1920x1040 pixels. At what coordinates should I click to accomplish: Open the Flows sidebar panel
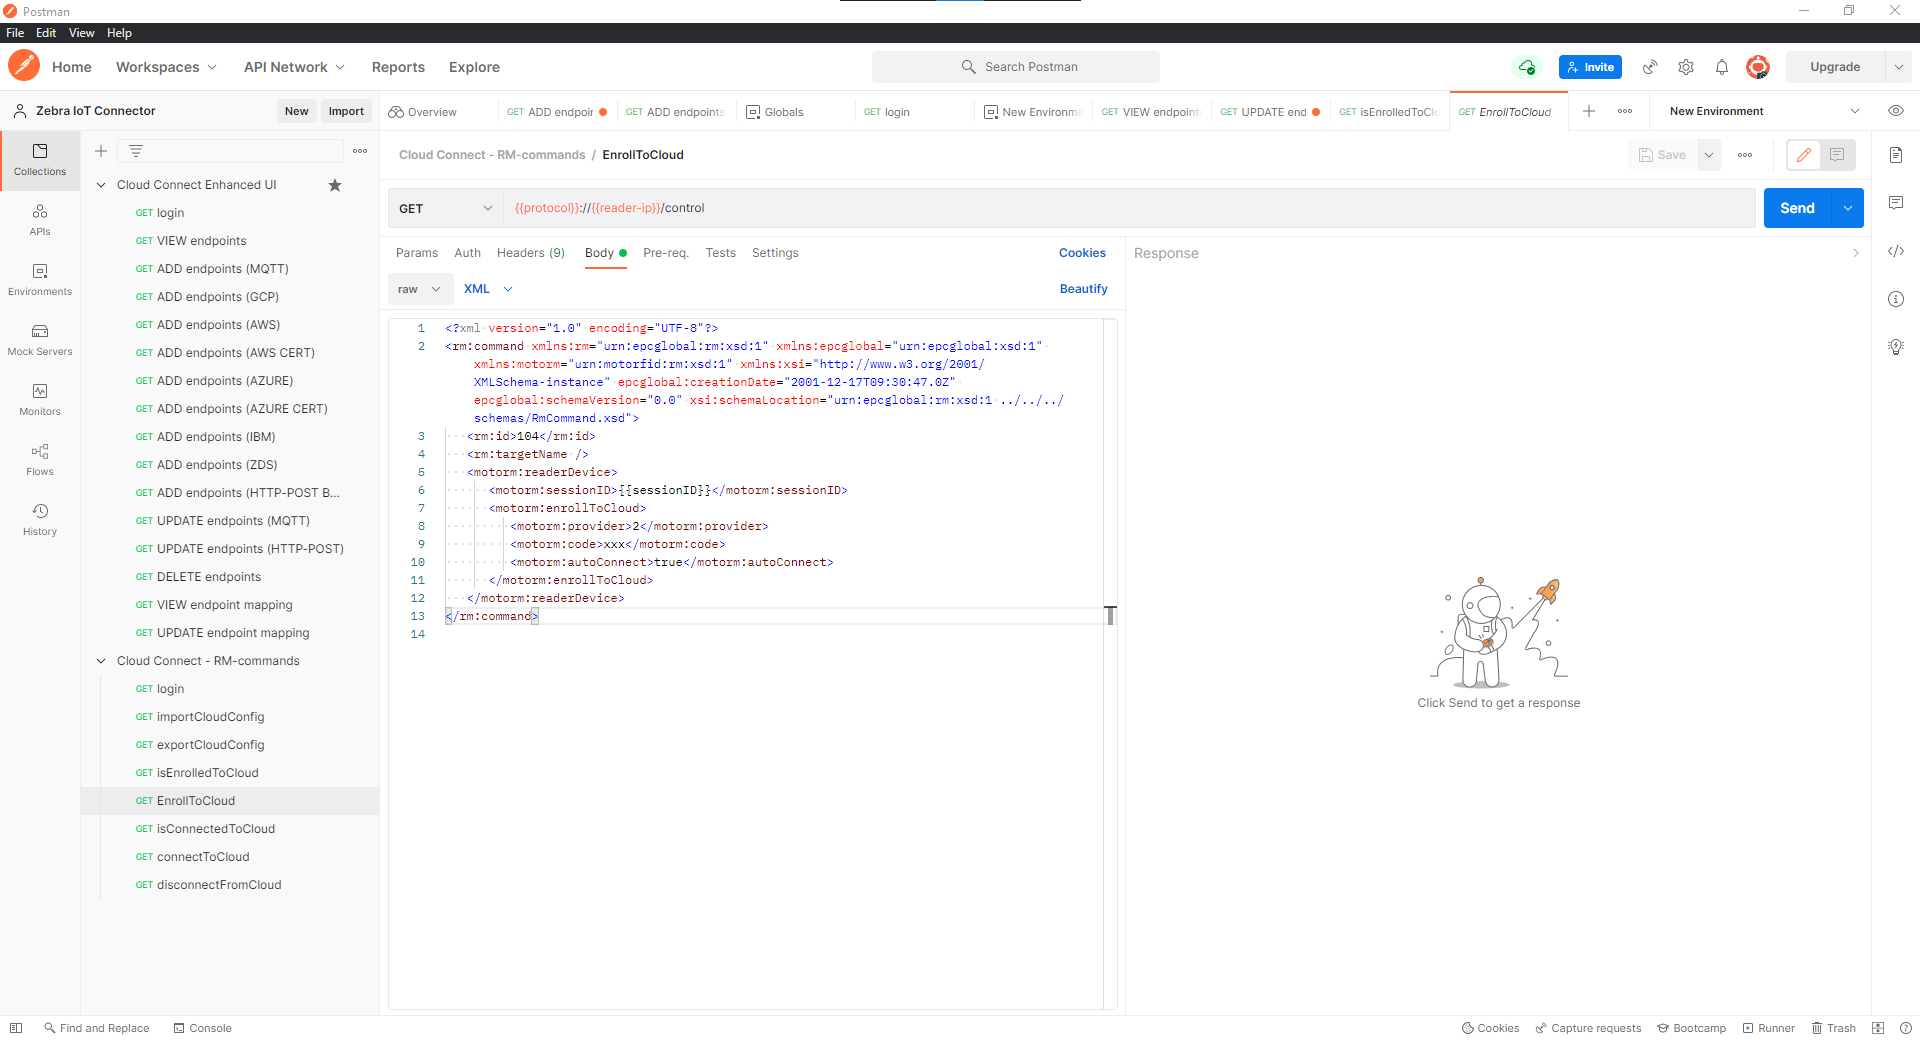point(40,459)
